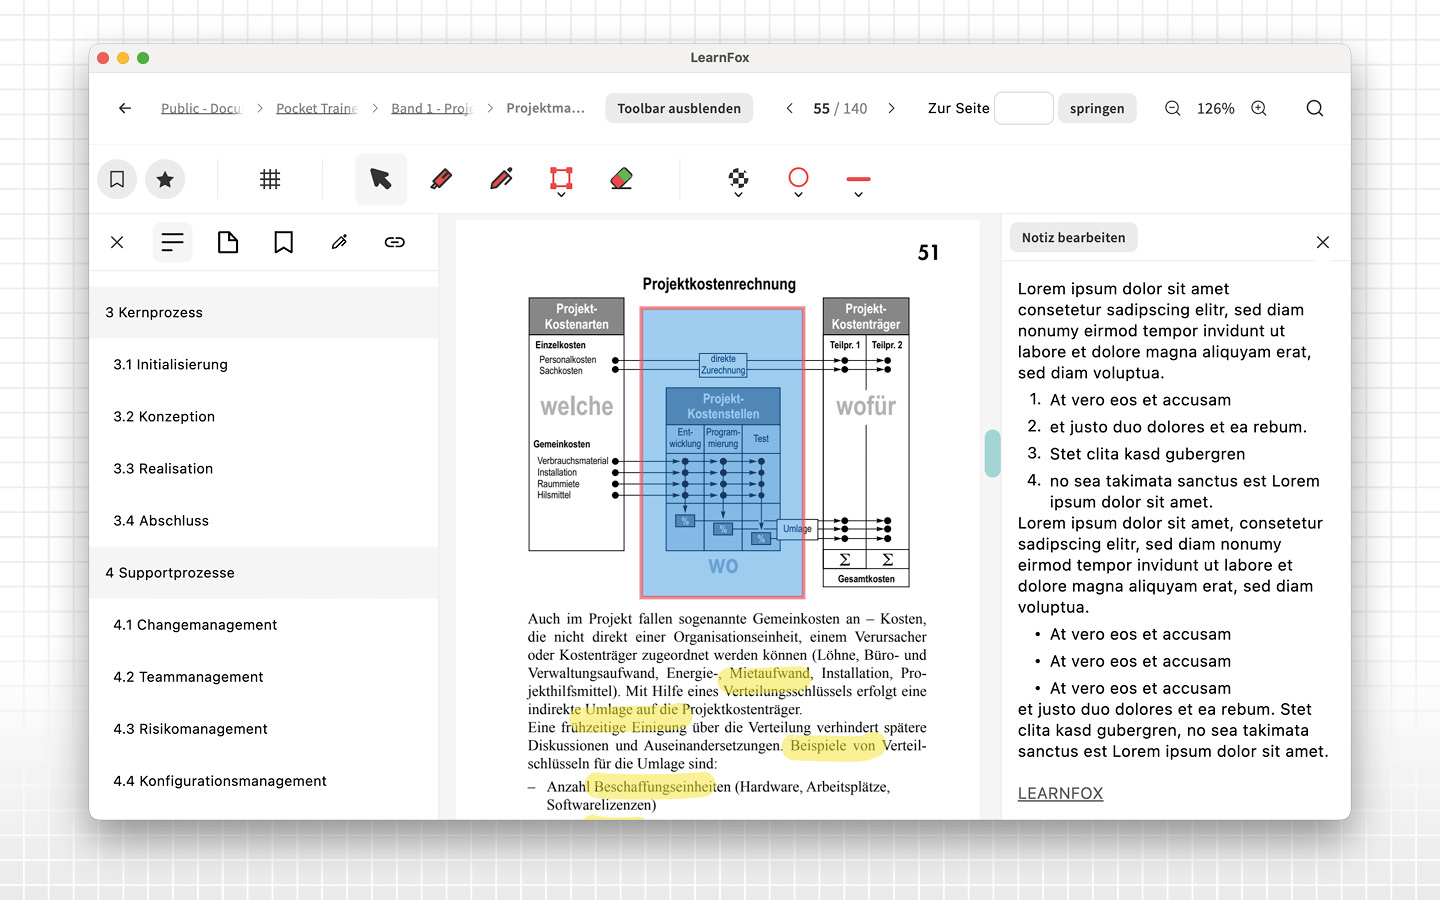Click the 126% zoom level value
The image size is (1440, 900).
coord(1216,108)
